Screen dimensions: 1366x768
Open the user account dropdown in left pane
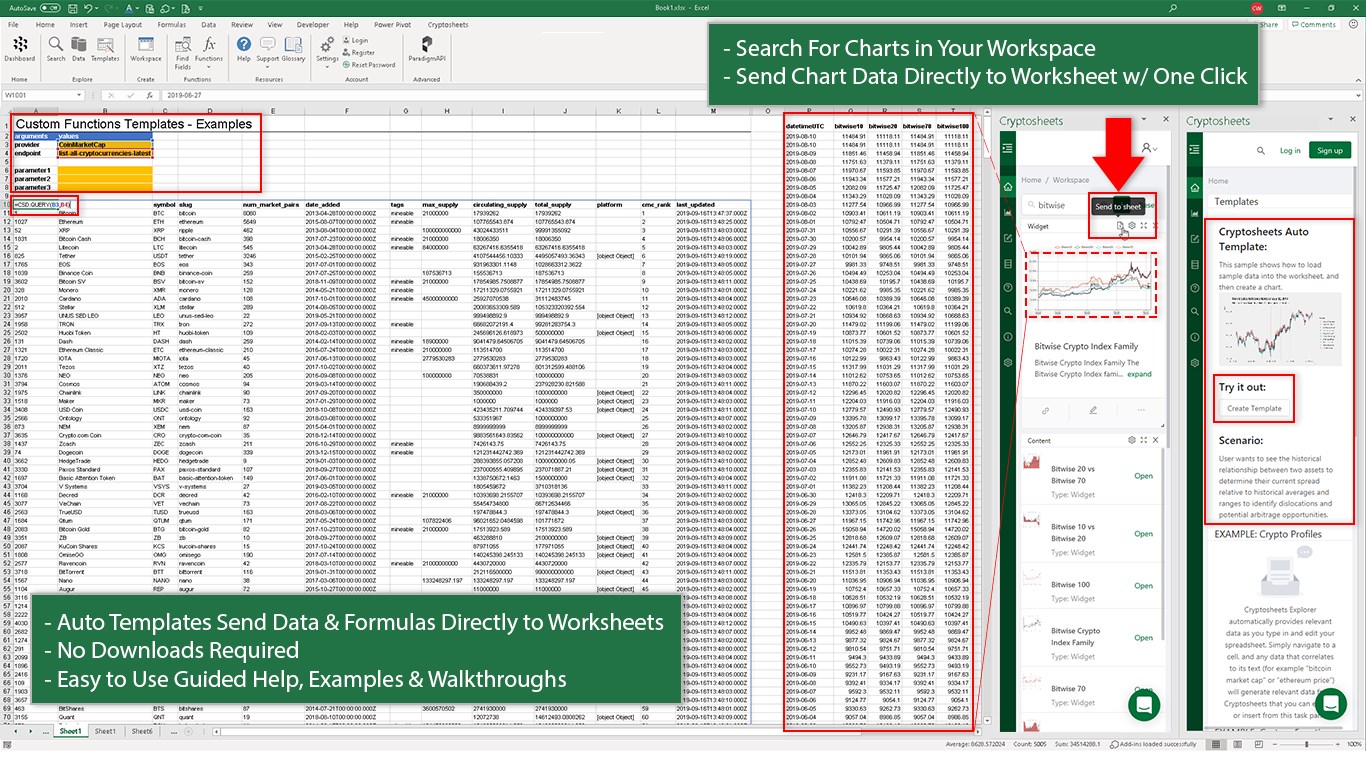tap(1149, 148)
